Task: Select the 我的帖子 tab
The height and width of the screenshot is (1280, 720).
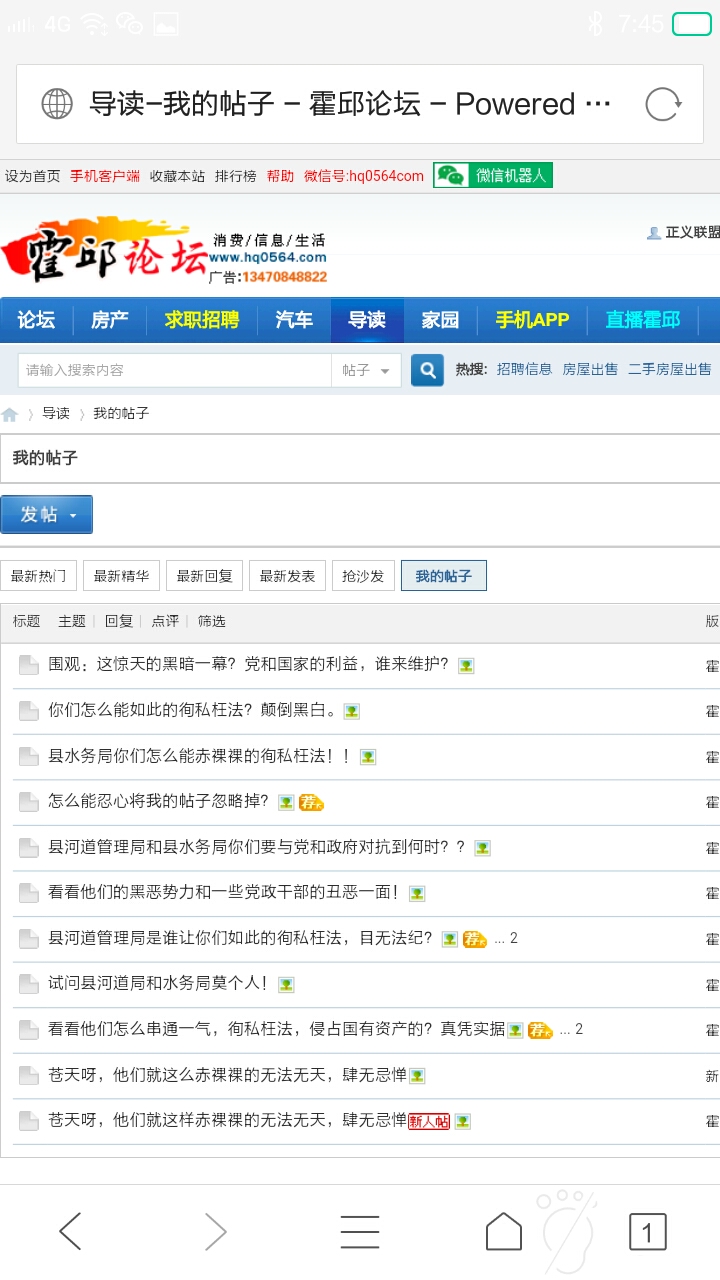Action: [x=444, y=576]
